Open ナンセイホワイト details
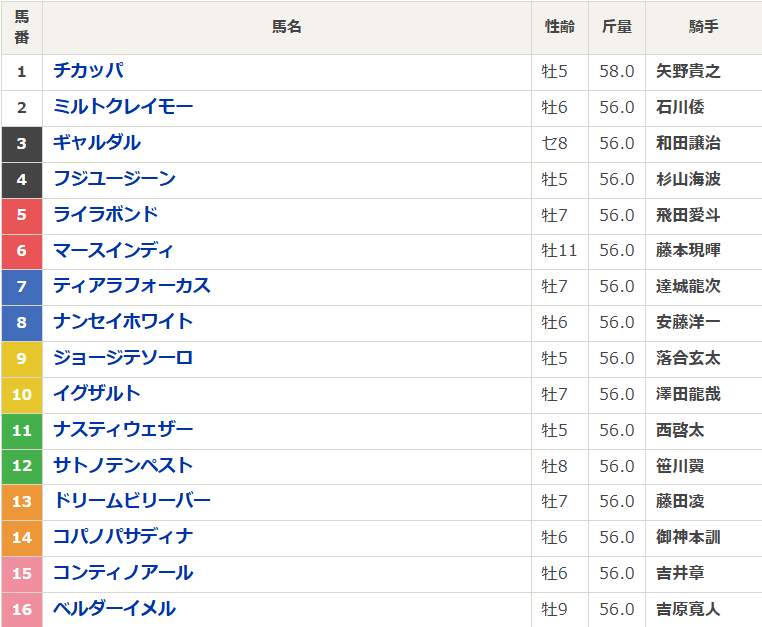The height and width of the screenshot is (627, 762). pyautogui.click(x=122, y=322)
